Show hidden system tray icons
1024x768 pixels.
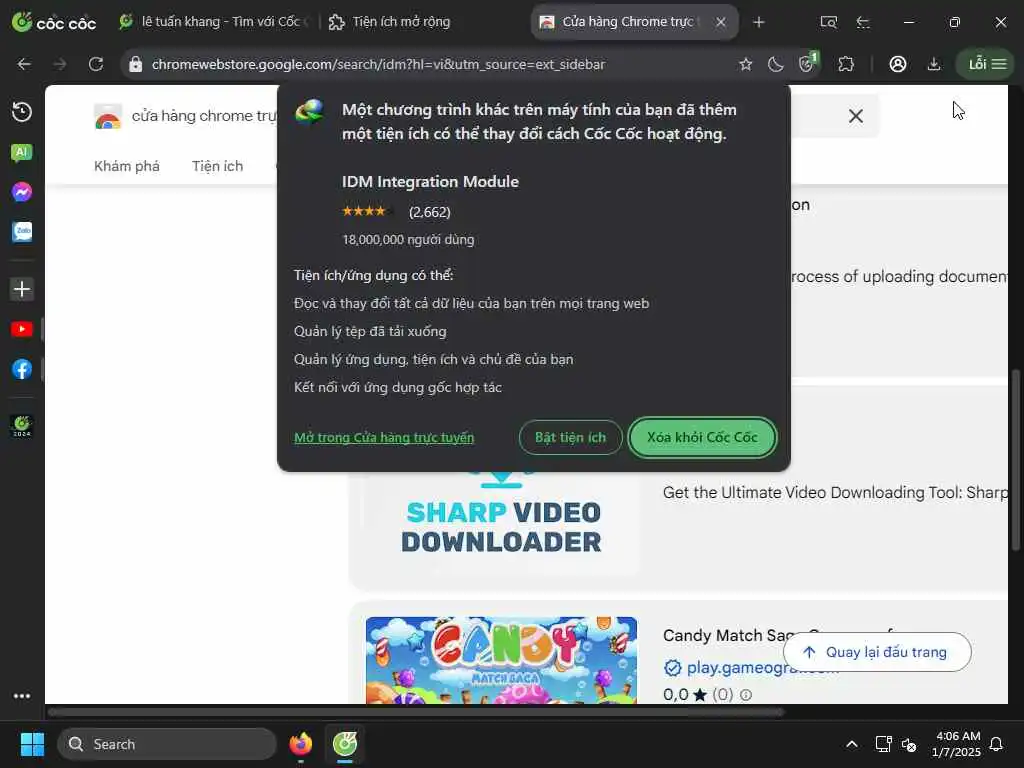click(852, 744)
